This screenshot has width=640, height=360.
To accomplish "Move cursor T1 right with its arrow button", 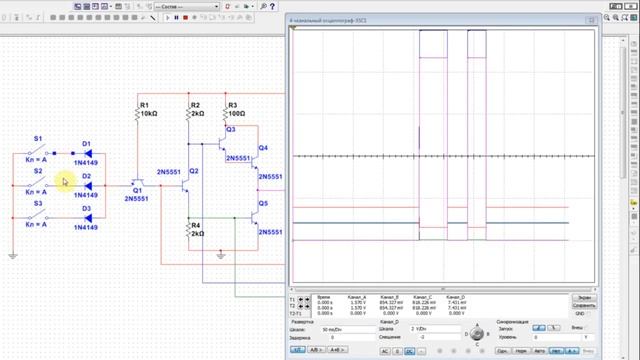I will coord(307,299).
